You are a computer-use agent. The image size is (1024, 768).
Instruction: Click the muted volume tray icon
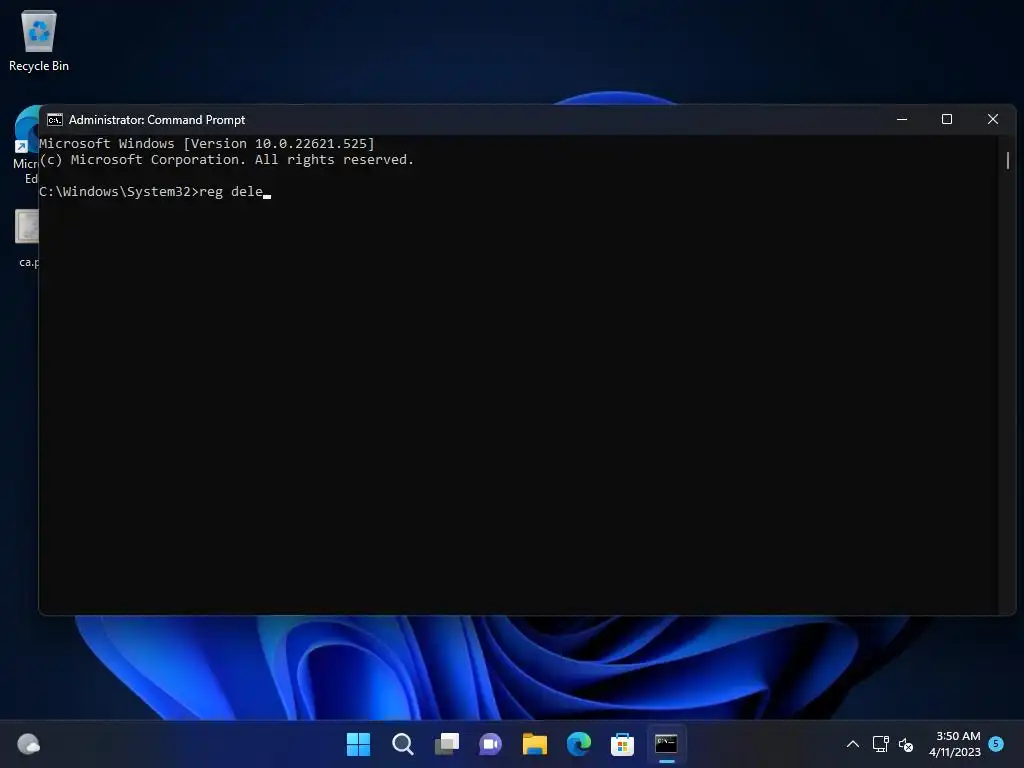click(x=906, y=744)
